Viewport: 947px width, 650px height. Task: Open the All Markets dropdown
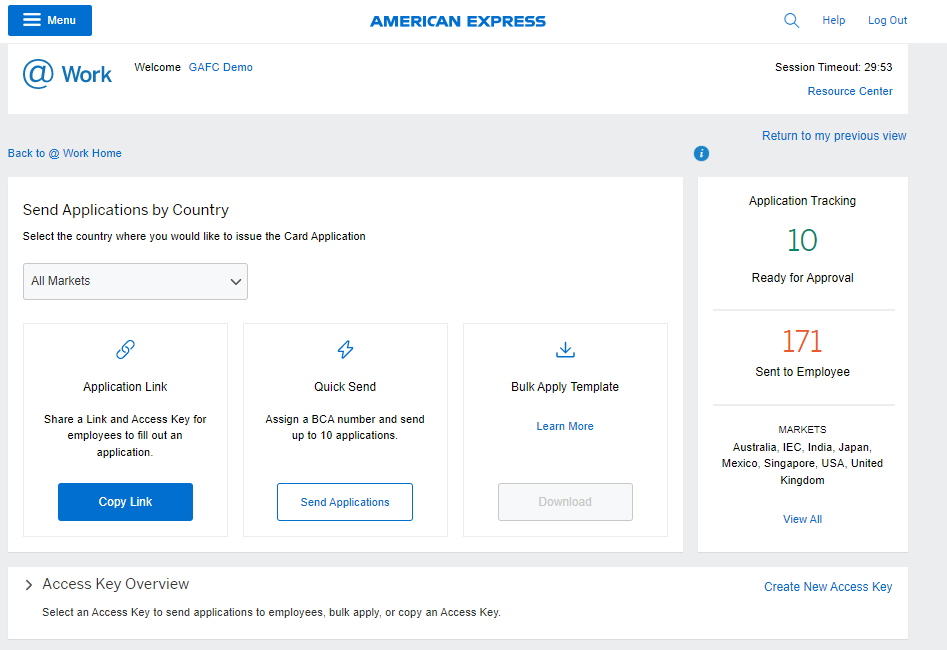click(135, 281)
